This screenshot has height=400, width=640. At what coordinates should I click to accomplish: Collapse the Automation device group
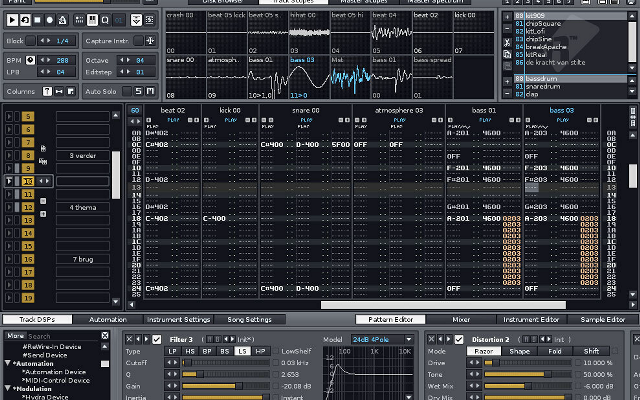[x=7, y=363]
